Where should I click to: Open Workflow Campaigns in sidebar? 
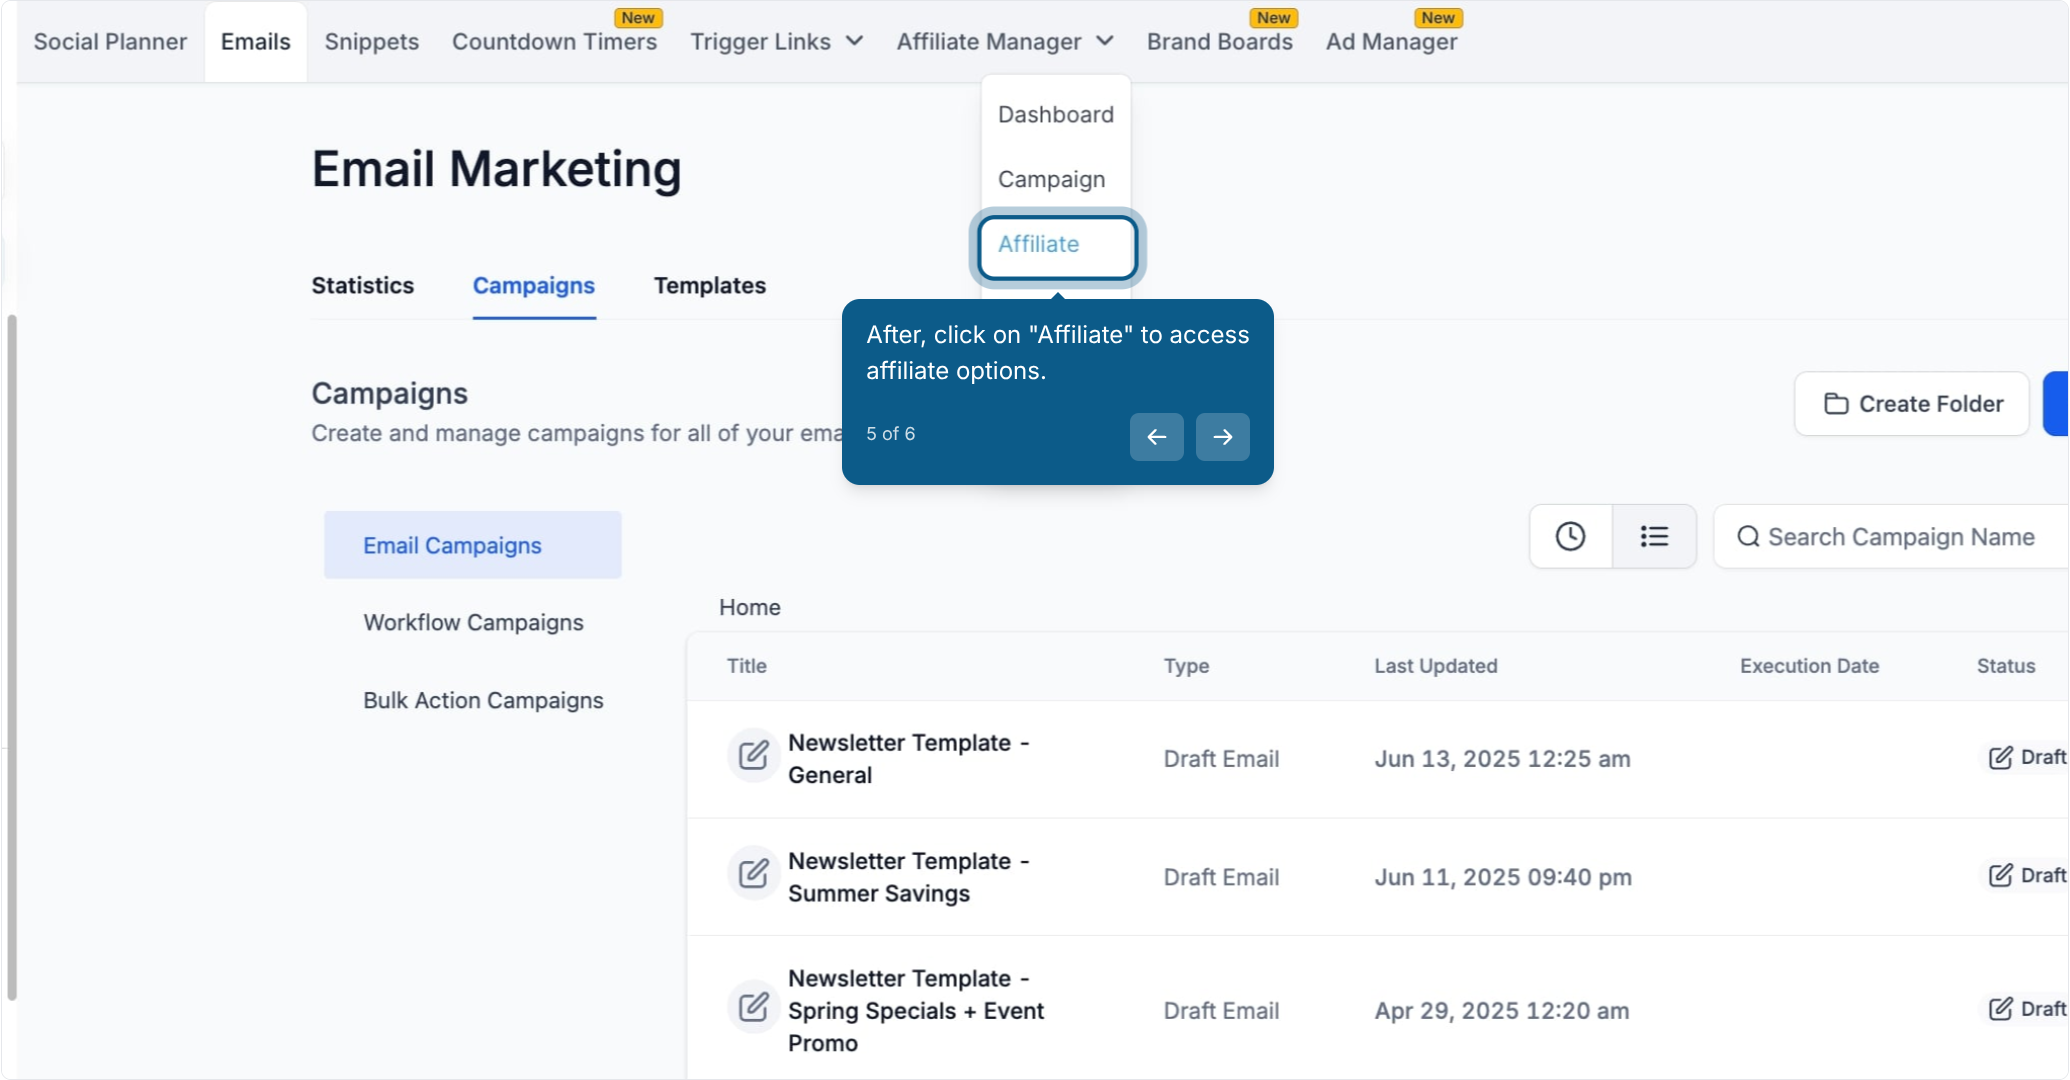click(x=473, y=623)
